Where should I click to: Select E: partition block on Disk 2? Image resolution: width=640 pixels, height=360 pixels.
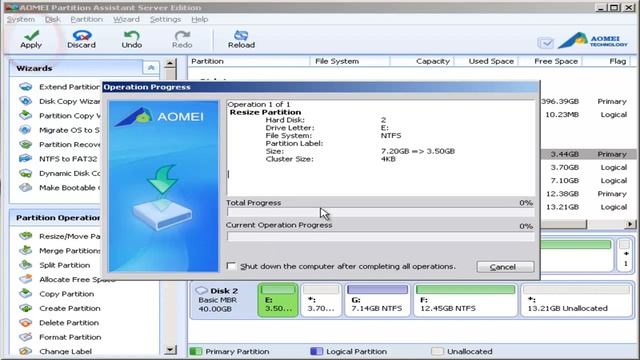pos(278,300)
